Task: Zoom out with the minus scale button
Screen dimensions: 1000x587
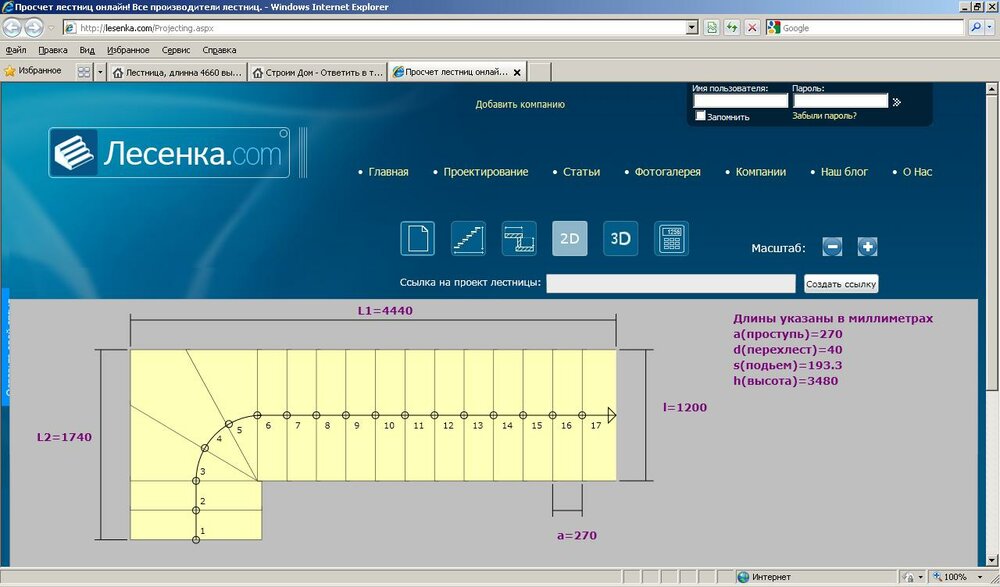Action: pyautogui.click(x=833, y=247)
